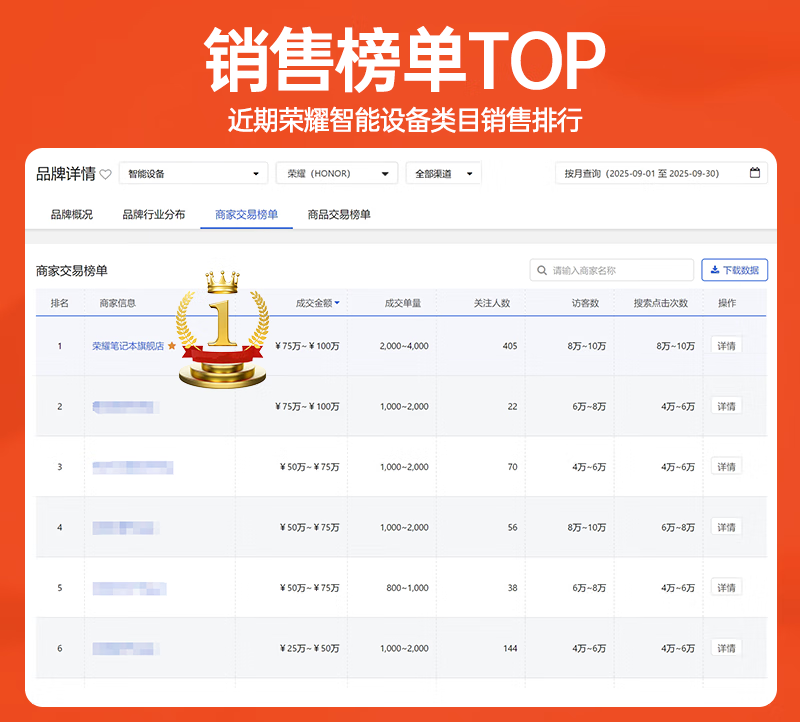This screenshot has height=722, width=800.
Task: Switch to the 品牌行业分布 tab
Action: pyautogui.click(x=153, y=214)
